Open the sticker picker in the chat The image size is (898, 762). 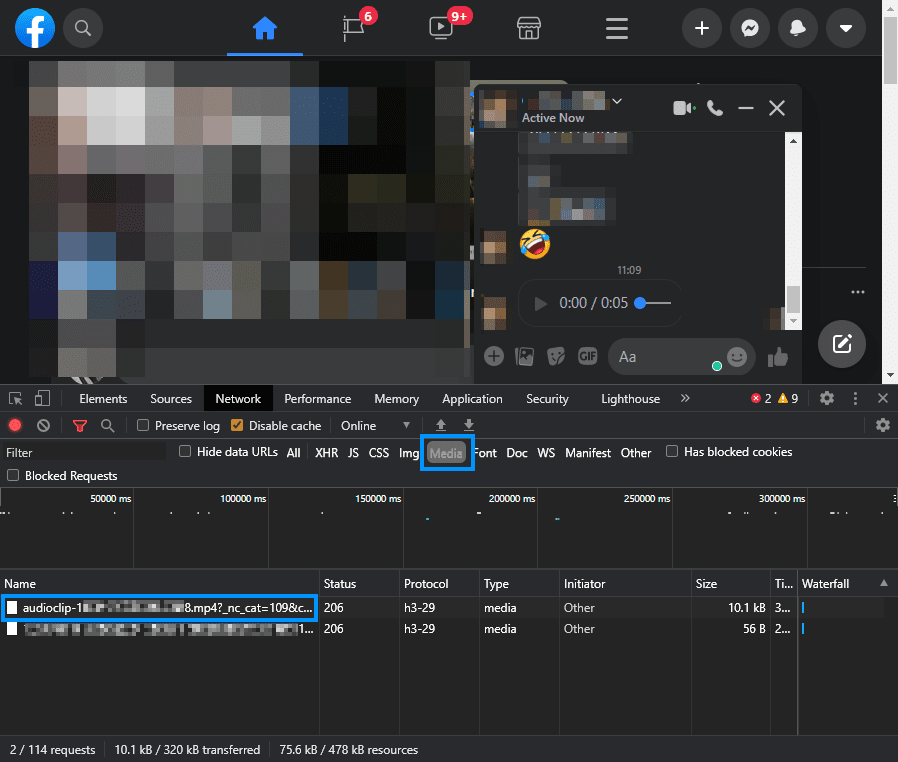click(x=555, y=356)
